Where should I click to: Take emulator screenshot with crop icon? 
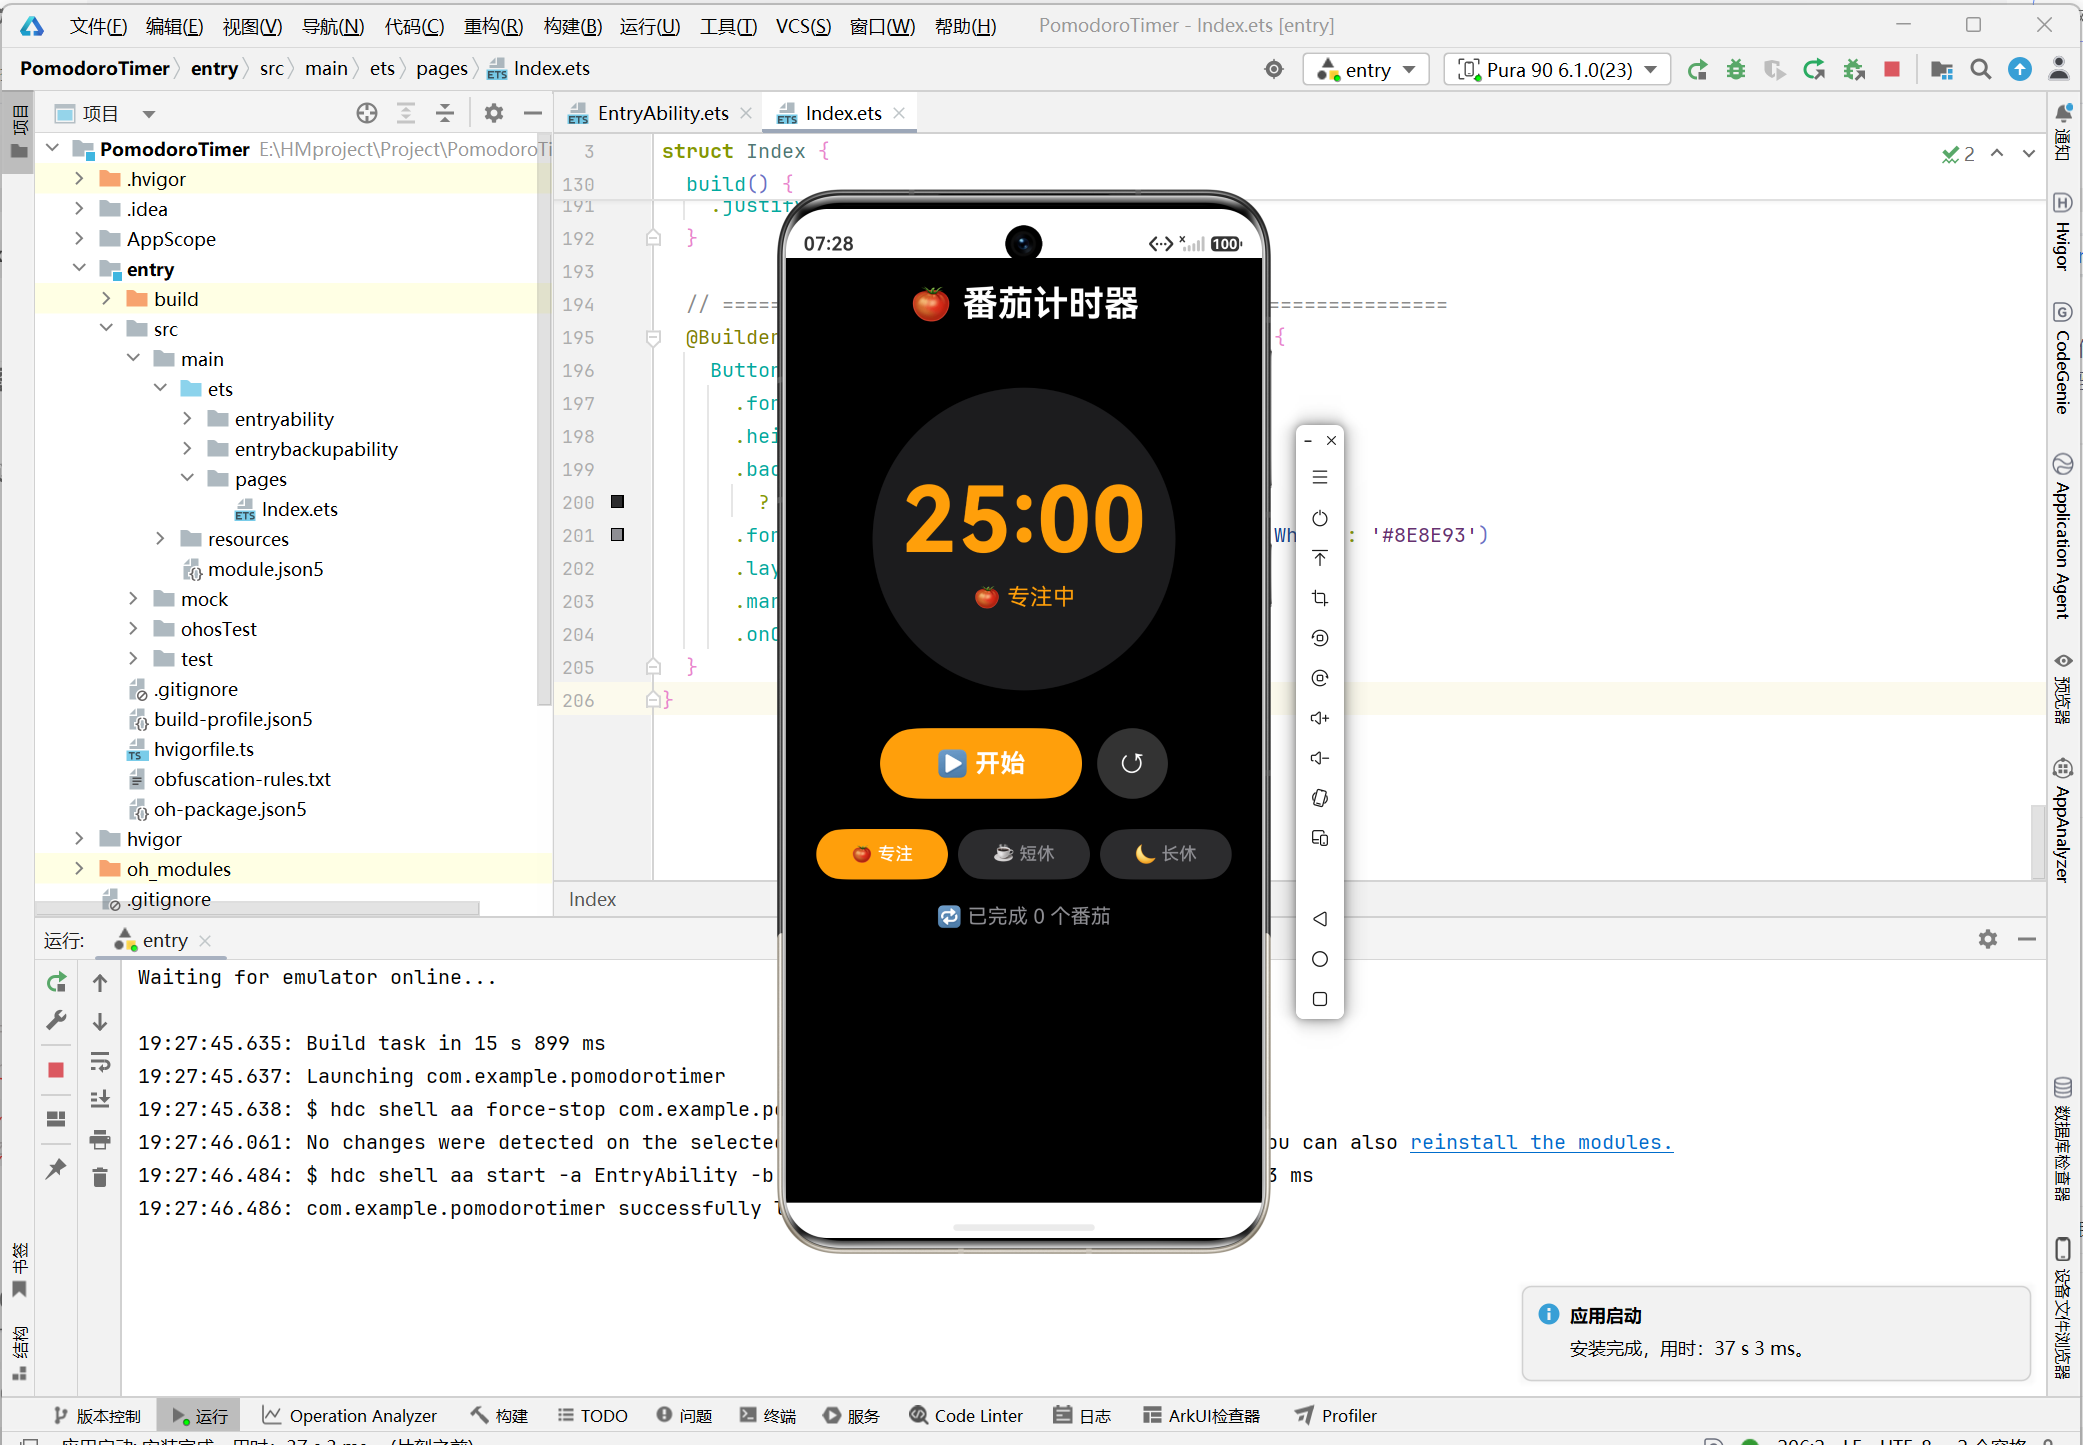(1320, 598)
